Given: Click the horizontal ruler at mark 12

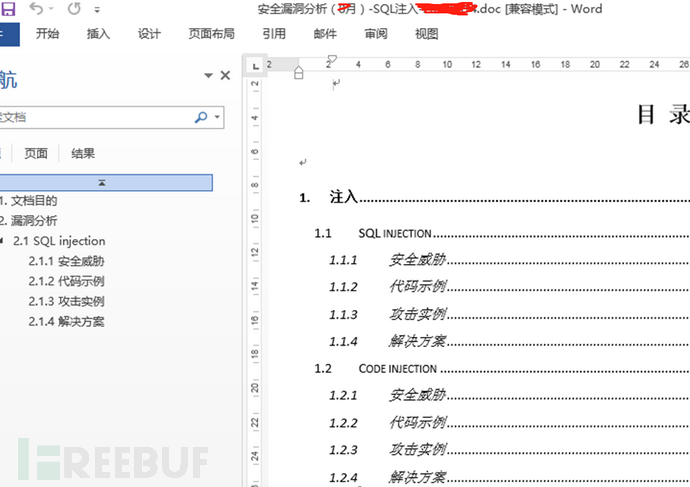Looking at the screenshot, I should 476,65.
